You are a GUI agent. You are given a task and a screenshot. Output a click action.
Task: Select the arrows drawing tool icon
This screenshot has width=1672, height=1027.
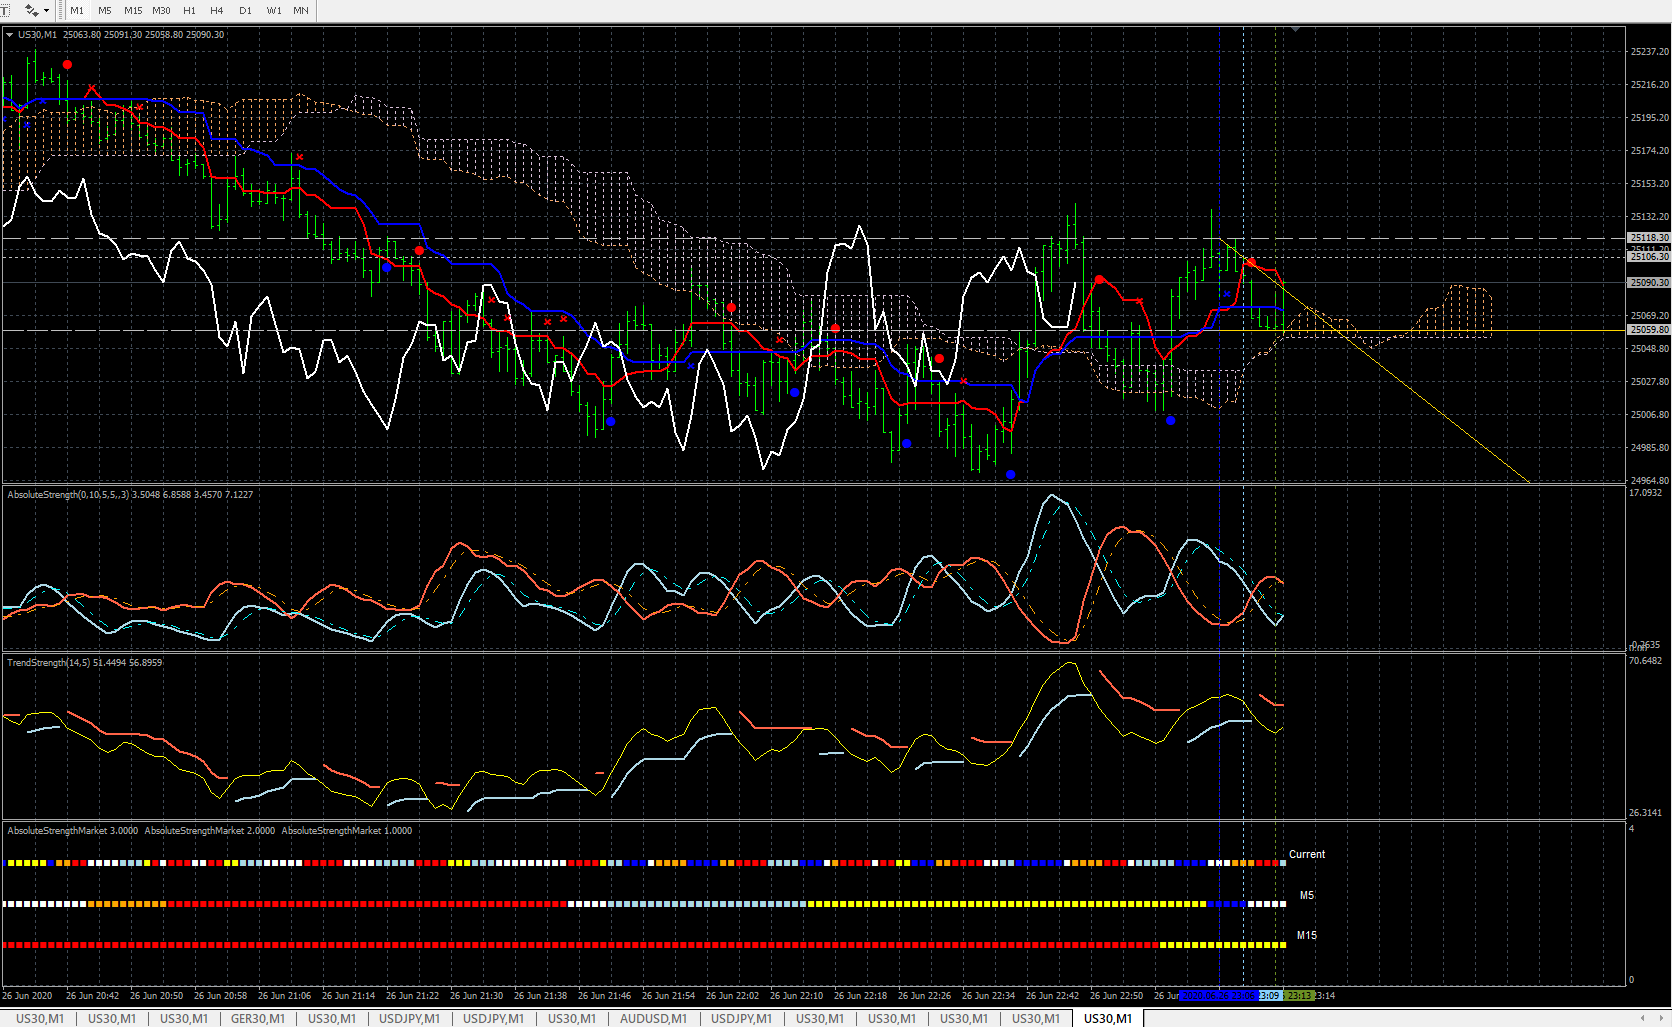click(31, 10)
